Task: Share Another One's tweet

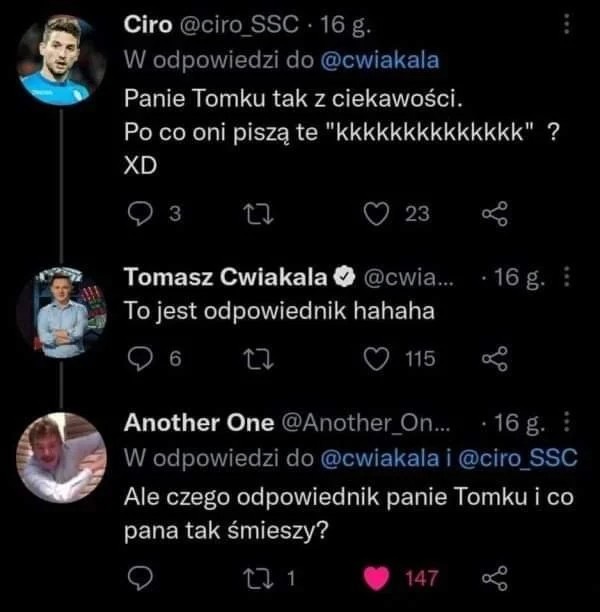Action: [x=493, y=578]
